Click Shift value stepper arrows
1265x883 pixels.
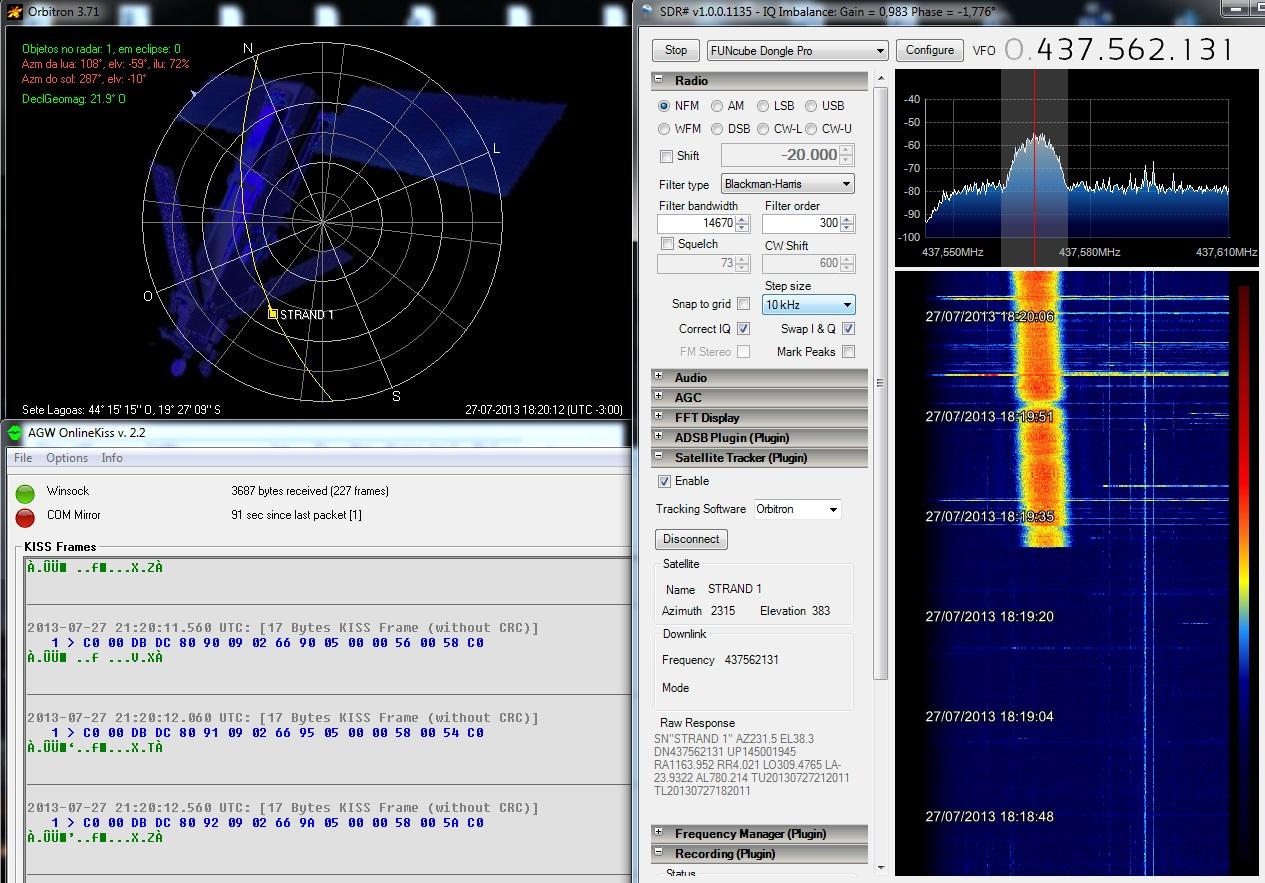pyautogui.click(x=847, y=155)
